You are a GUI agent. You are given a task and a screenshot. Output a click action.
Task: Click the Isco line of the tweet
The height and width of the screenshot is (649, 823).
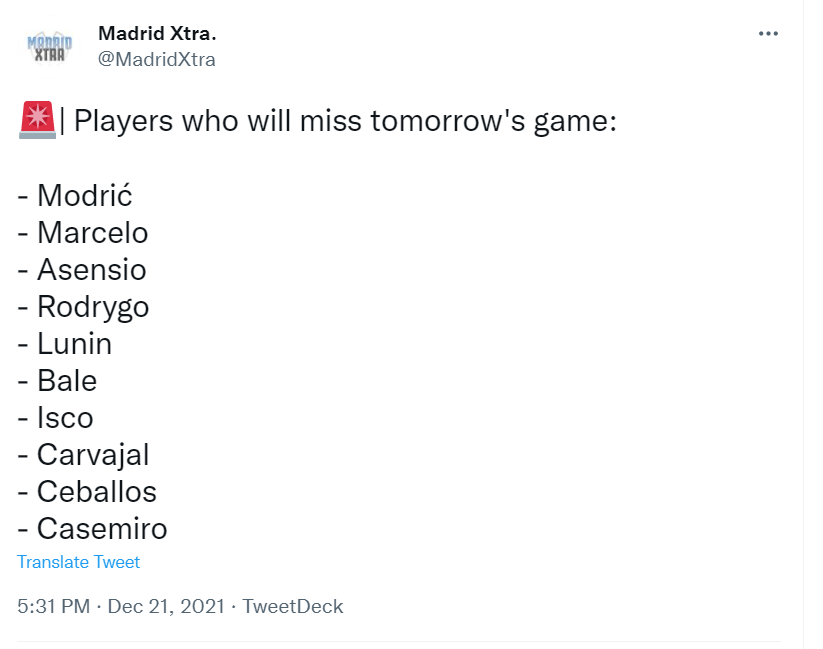tap(65, 418)
